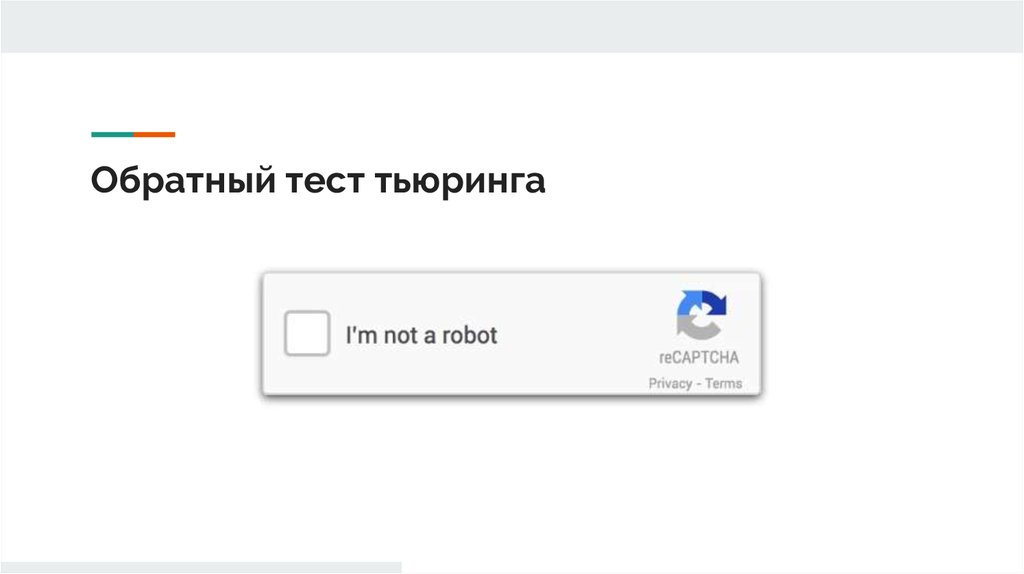The height and width of the screenshot is (574, 1024).
Task: Click the word "тест" in the heading
Action: [x=325, y=182]
